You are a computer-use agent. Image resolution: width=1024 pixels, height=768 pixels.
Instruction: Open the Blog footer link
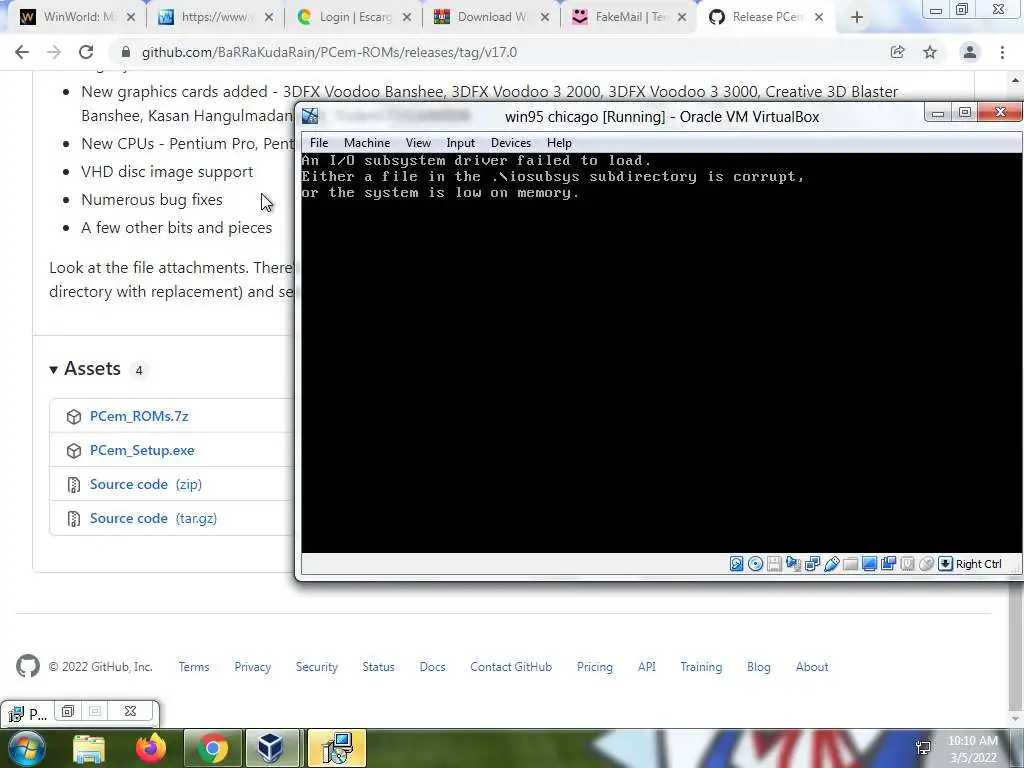tap(759, 667)
